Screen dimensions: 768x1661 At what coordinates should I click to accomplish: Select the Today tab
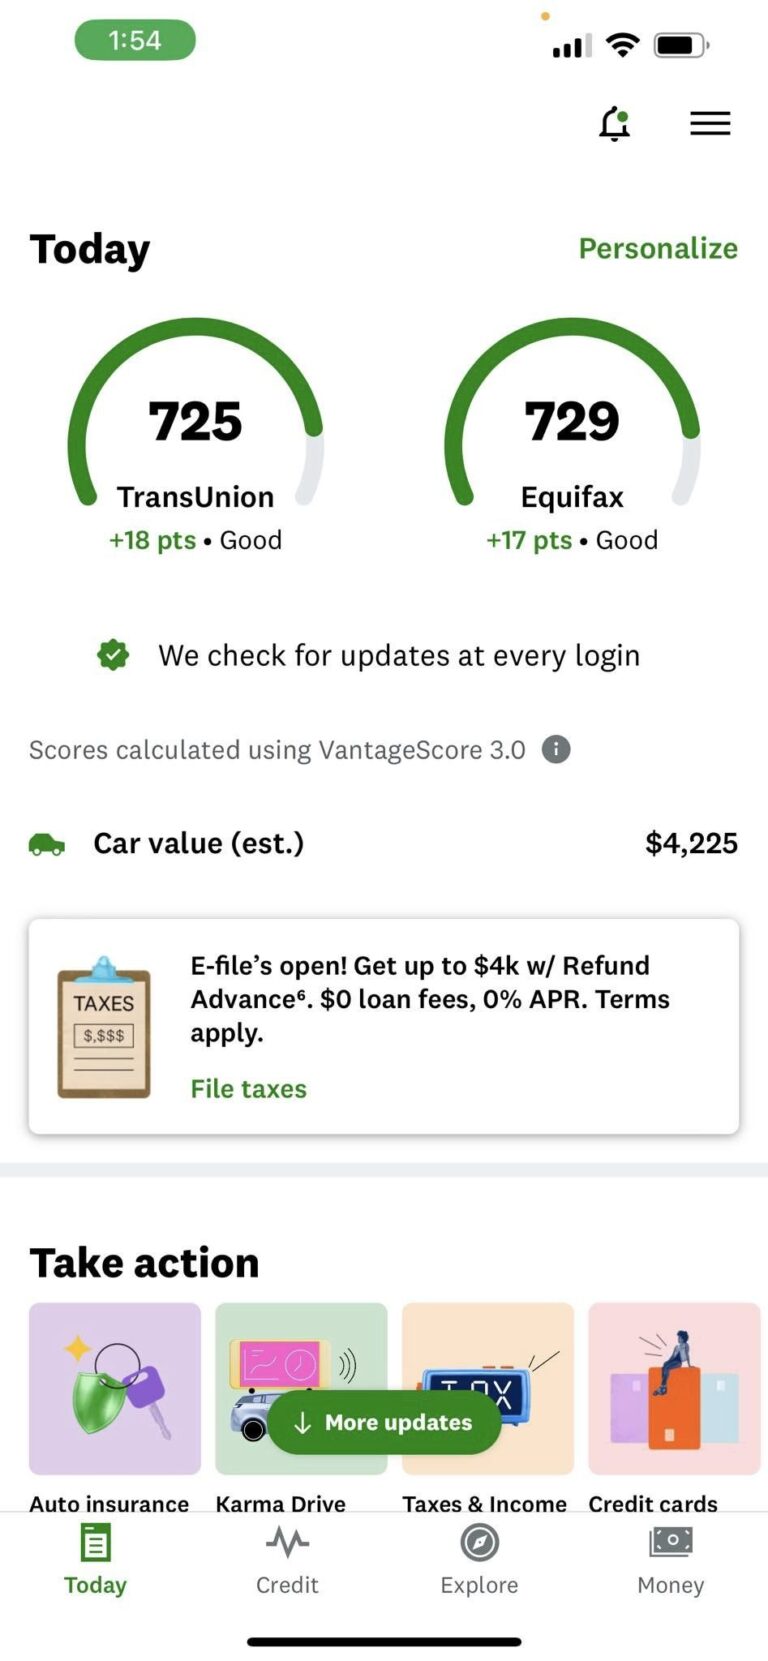pos(95,1560)
